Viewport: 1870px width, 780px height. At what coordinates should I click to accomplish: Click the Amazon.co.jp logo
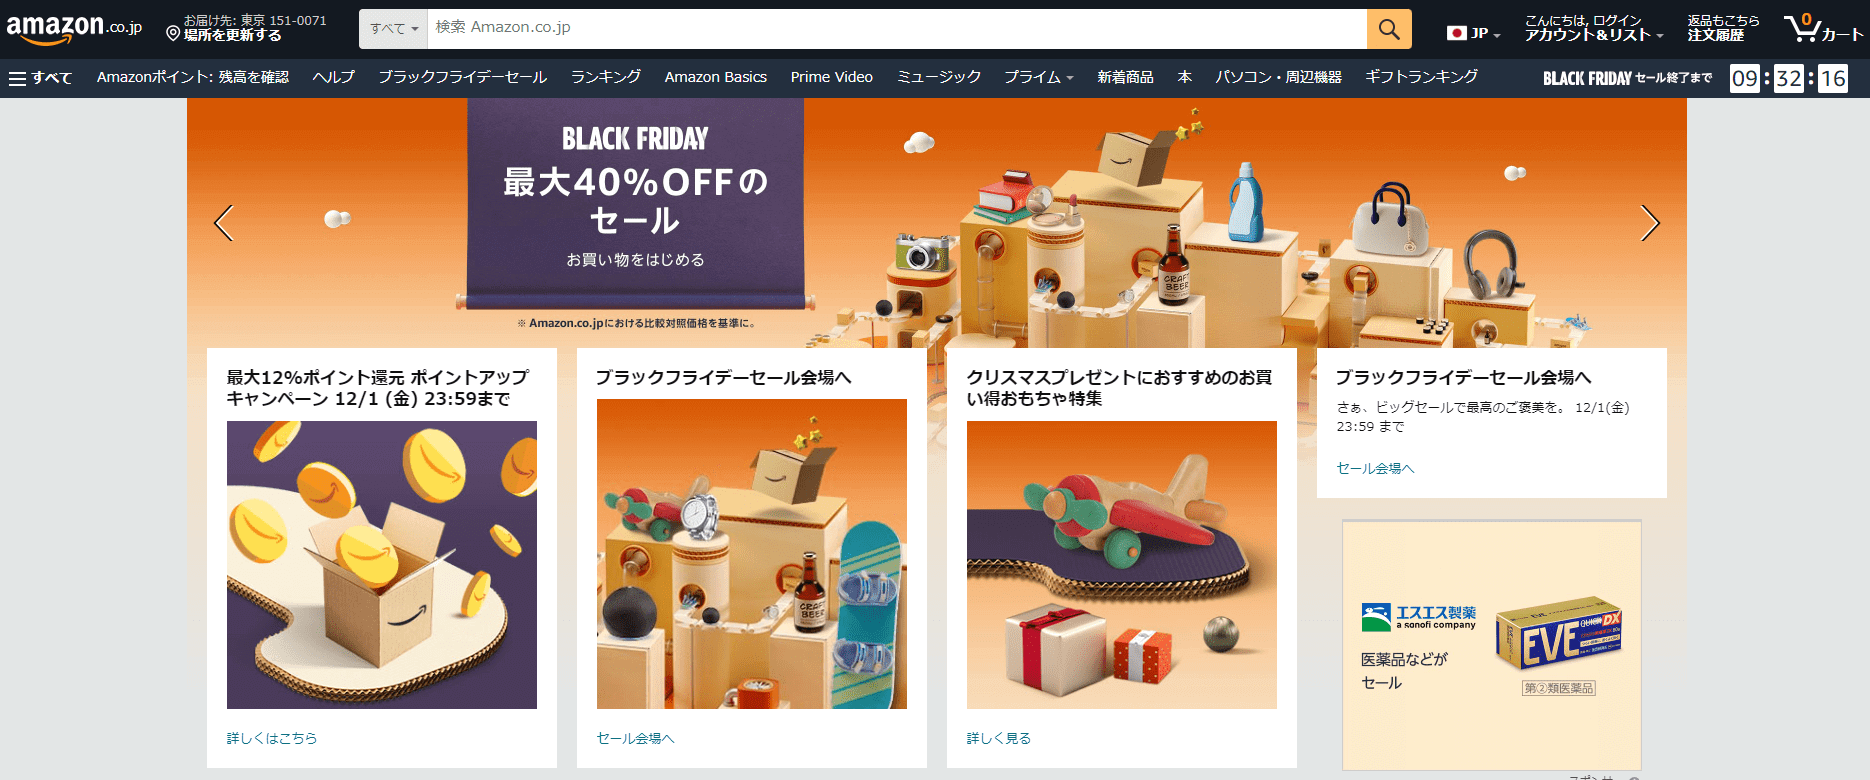(75, 28)
